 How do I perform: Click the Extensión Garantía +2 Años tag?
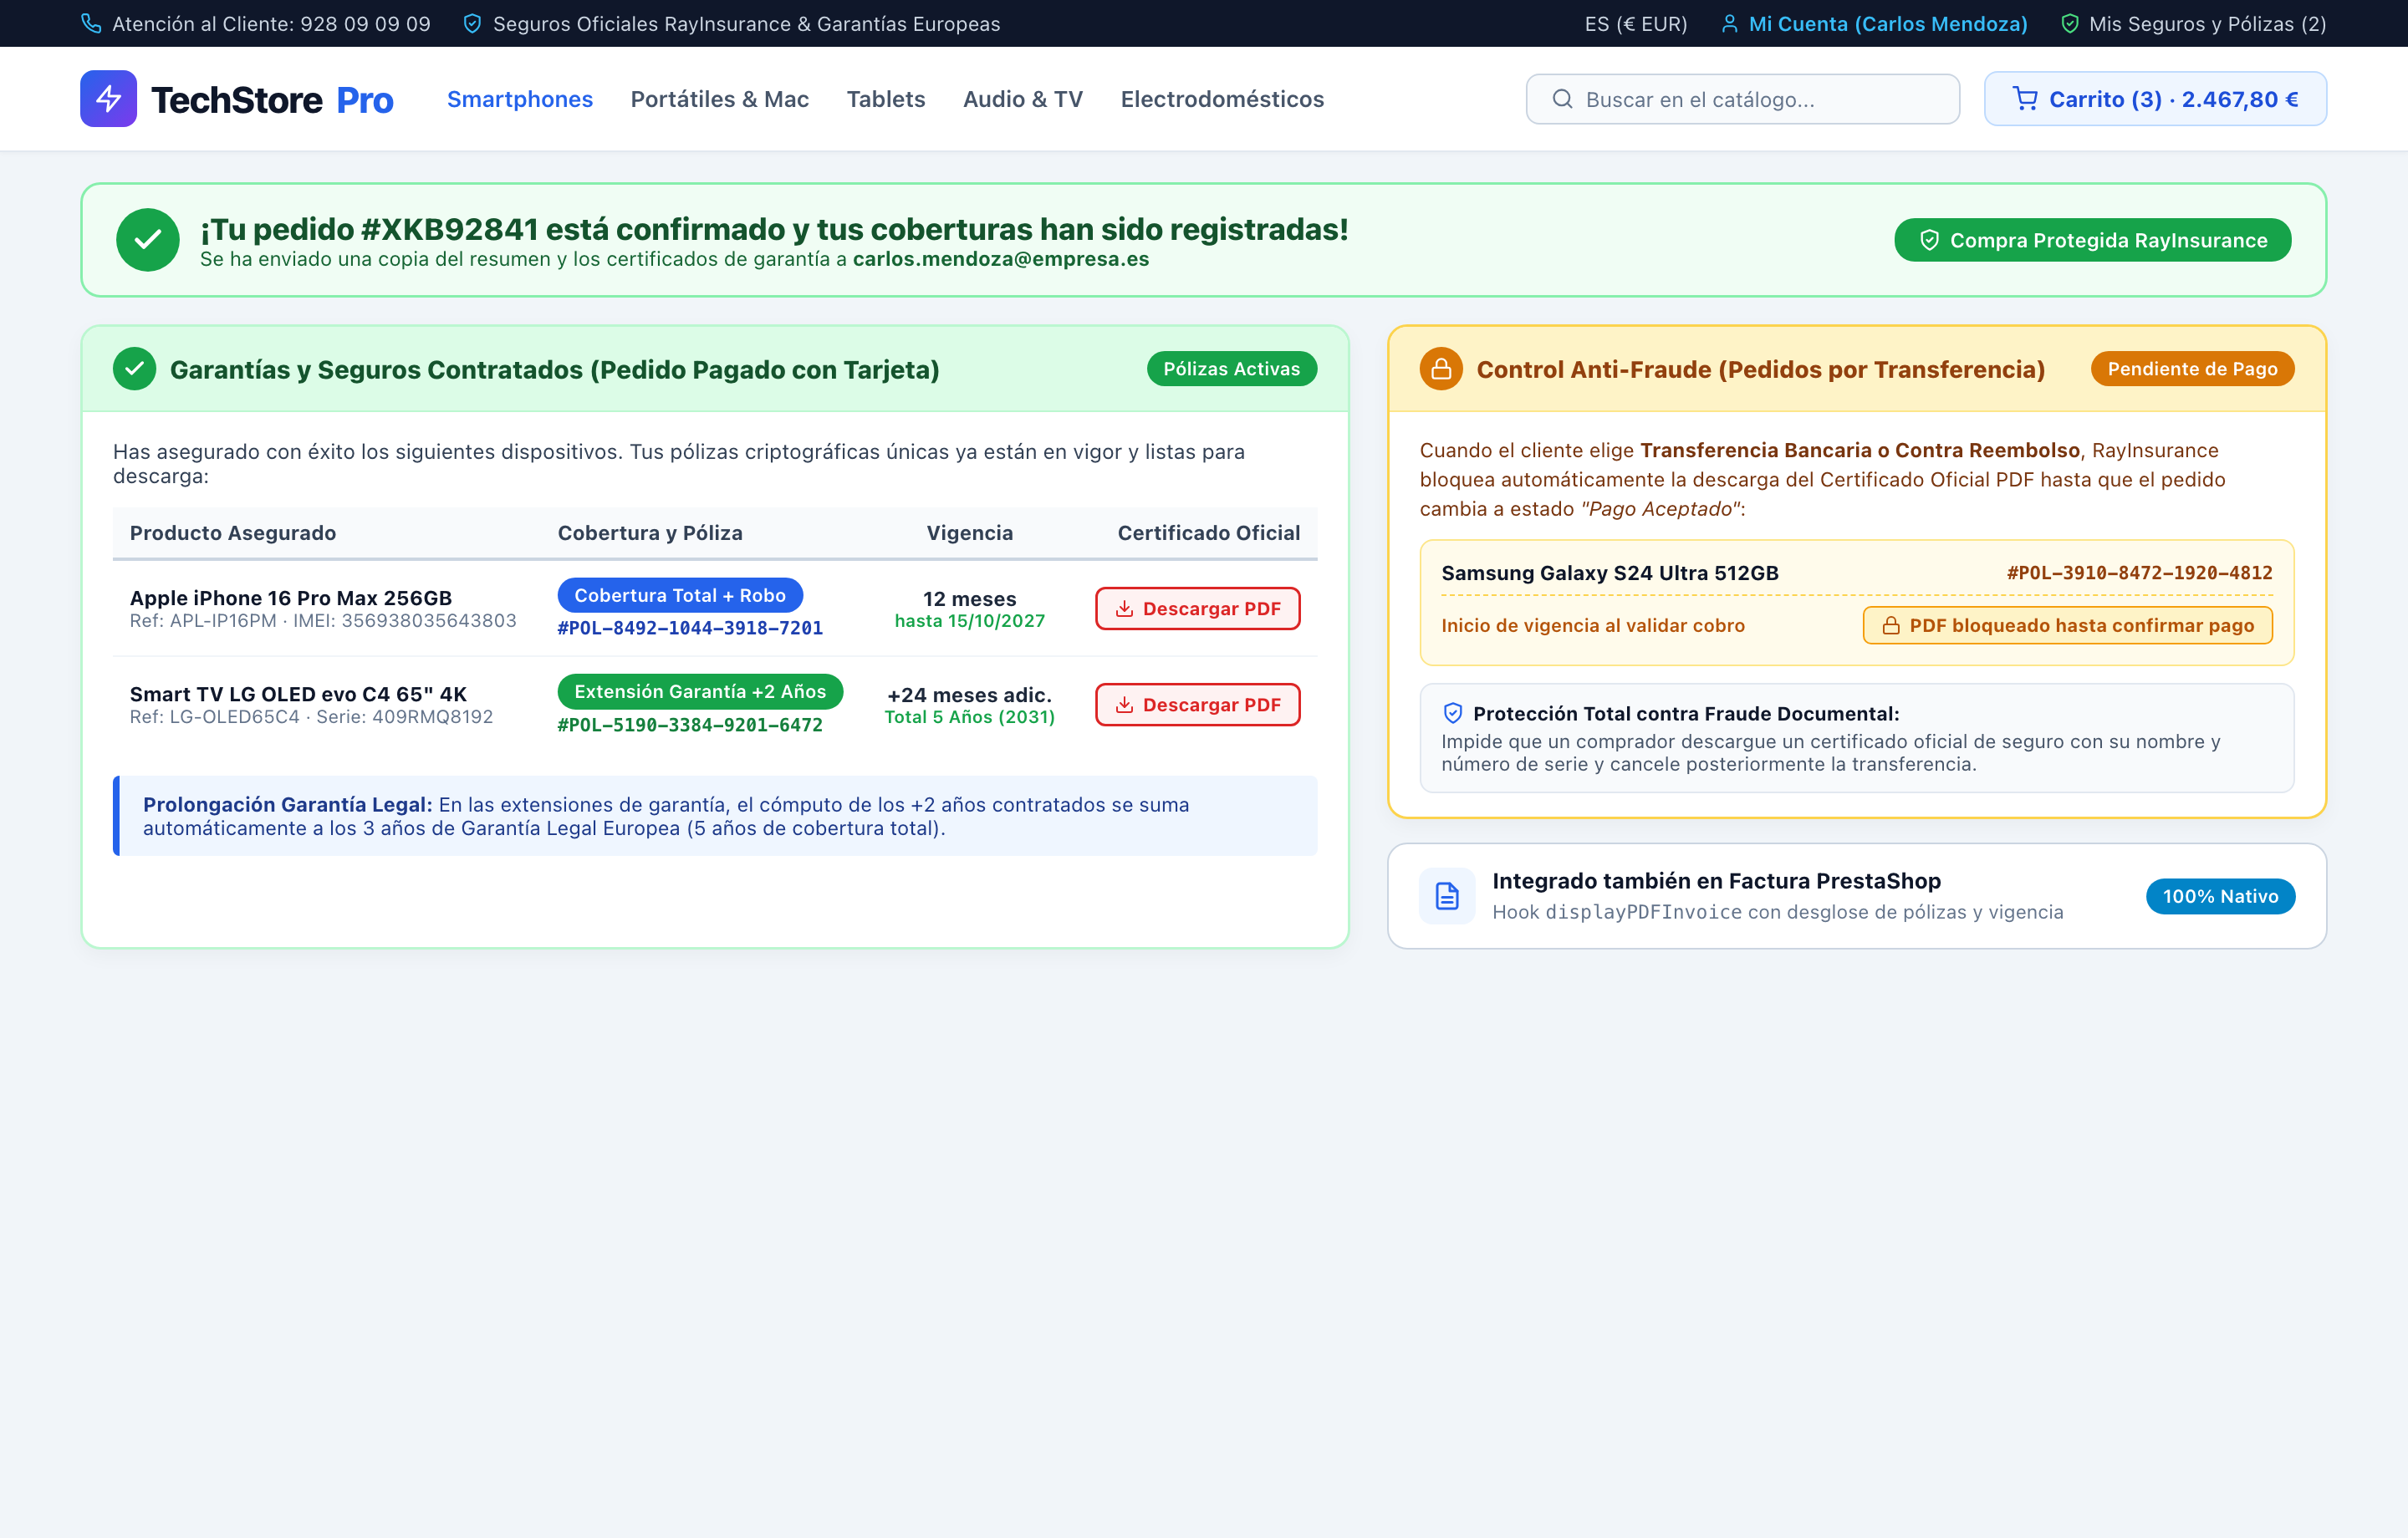(700, 692)
